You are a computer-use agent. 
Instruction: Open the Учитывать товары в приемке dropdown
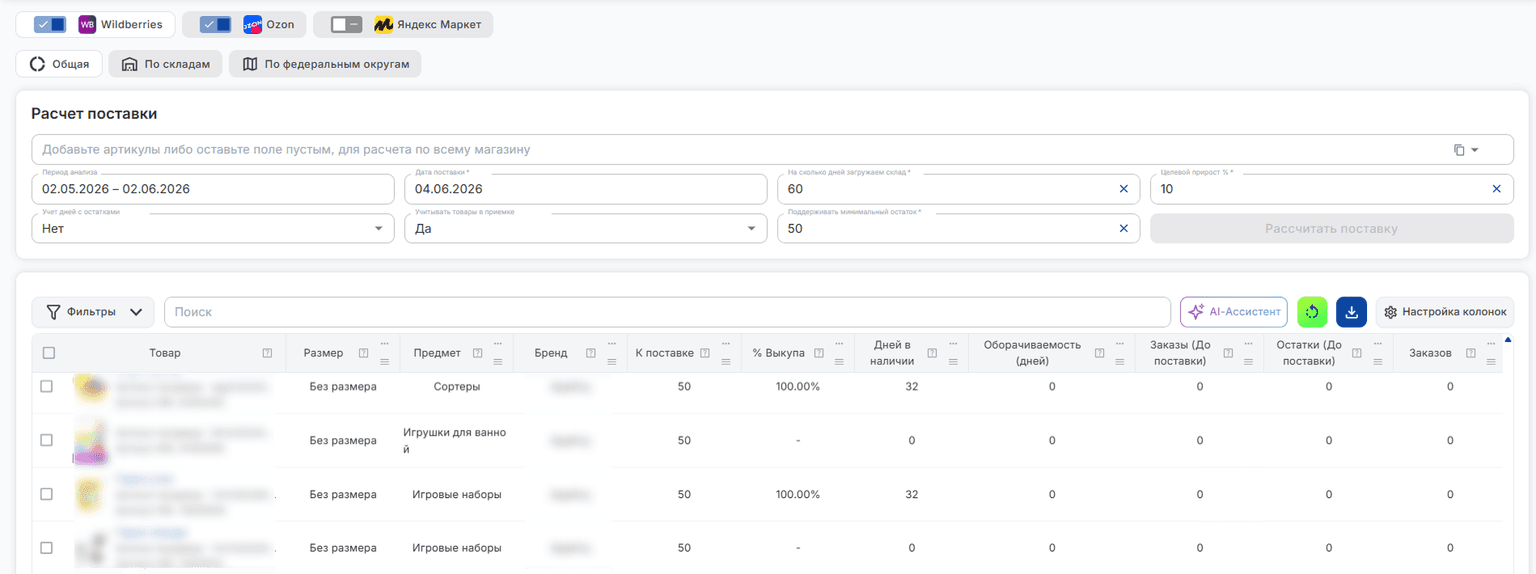586,229
